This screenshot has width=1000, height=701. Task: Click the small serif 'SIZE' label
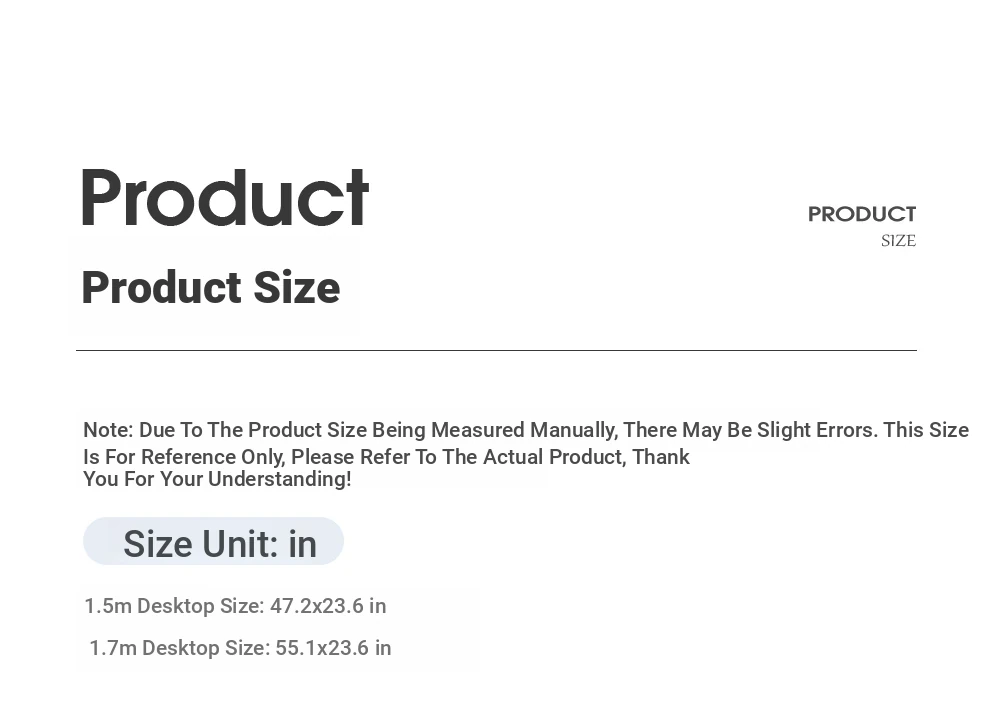[899, 240]
